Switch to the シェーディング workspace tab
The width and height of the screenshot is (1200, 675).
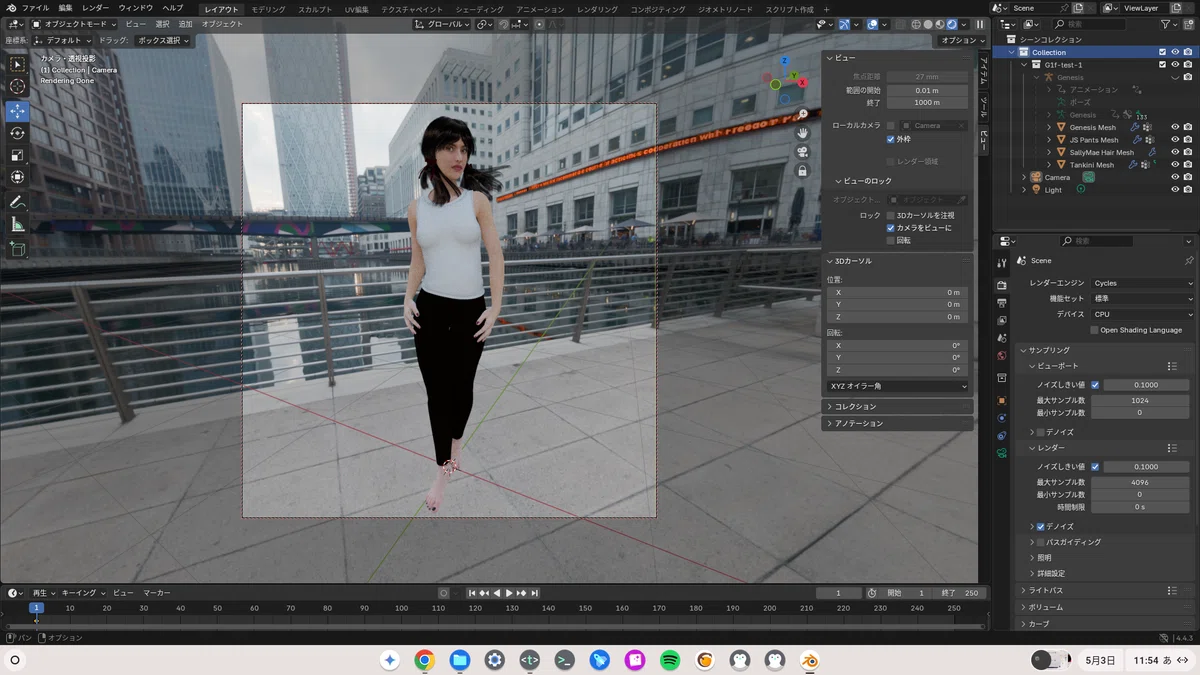pos(480,9)
